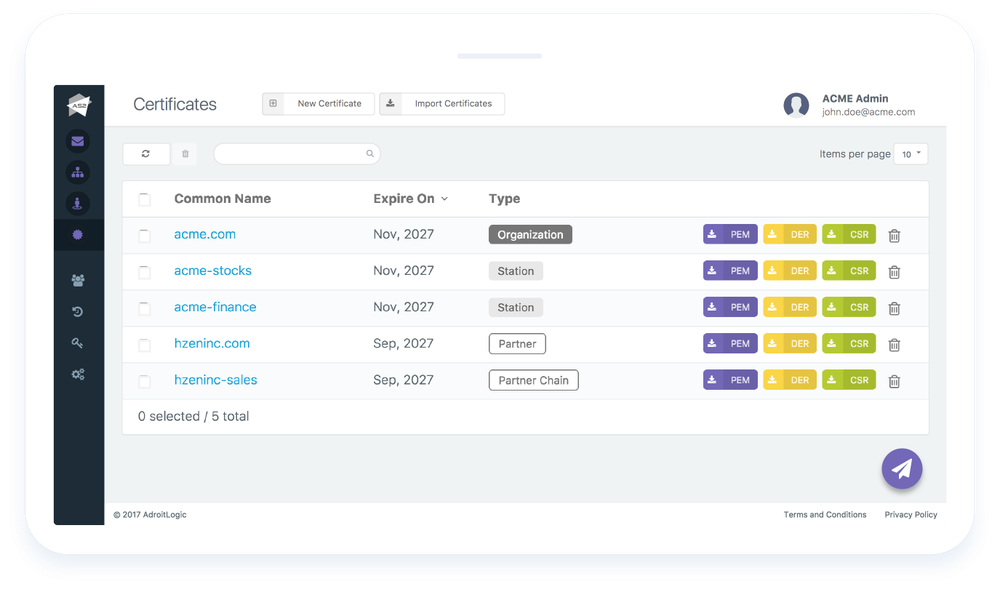The width and height of the screenshot is (1000, 592).
Task: Delete the acme-finance certificate
Action: [x=894, y=308]
